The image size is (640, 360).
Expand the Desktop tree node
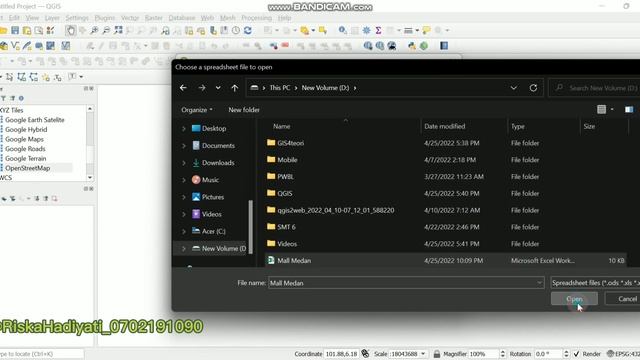click(x=184, y=129)
